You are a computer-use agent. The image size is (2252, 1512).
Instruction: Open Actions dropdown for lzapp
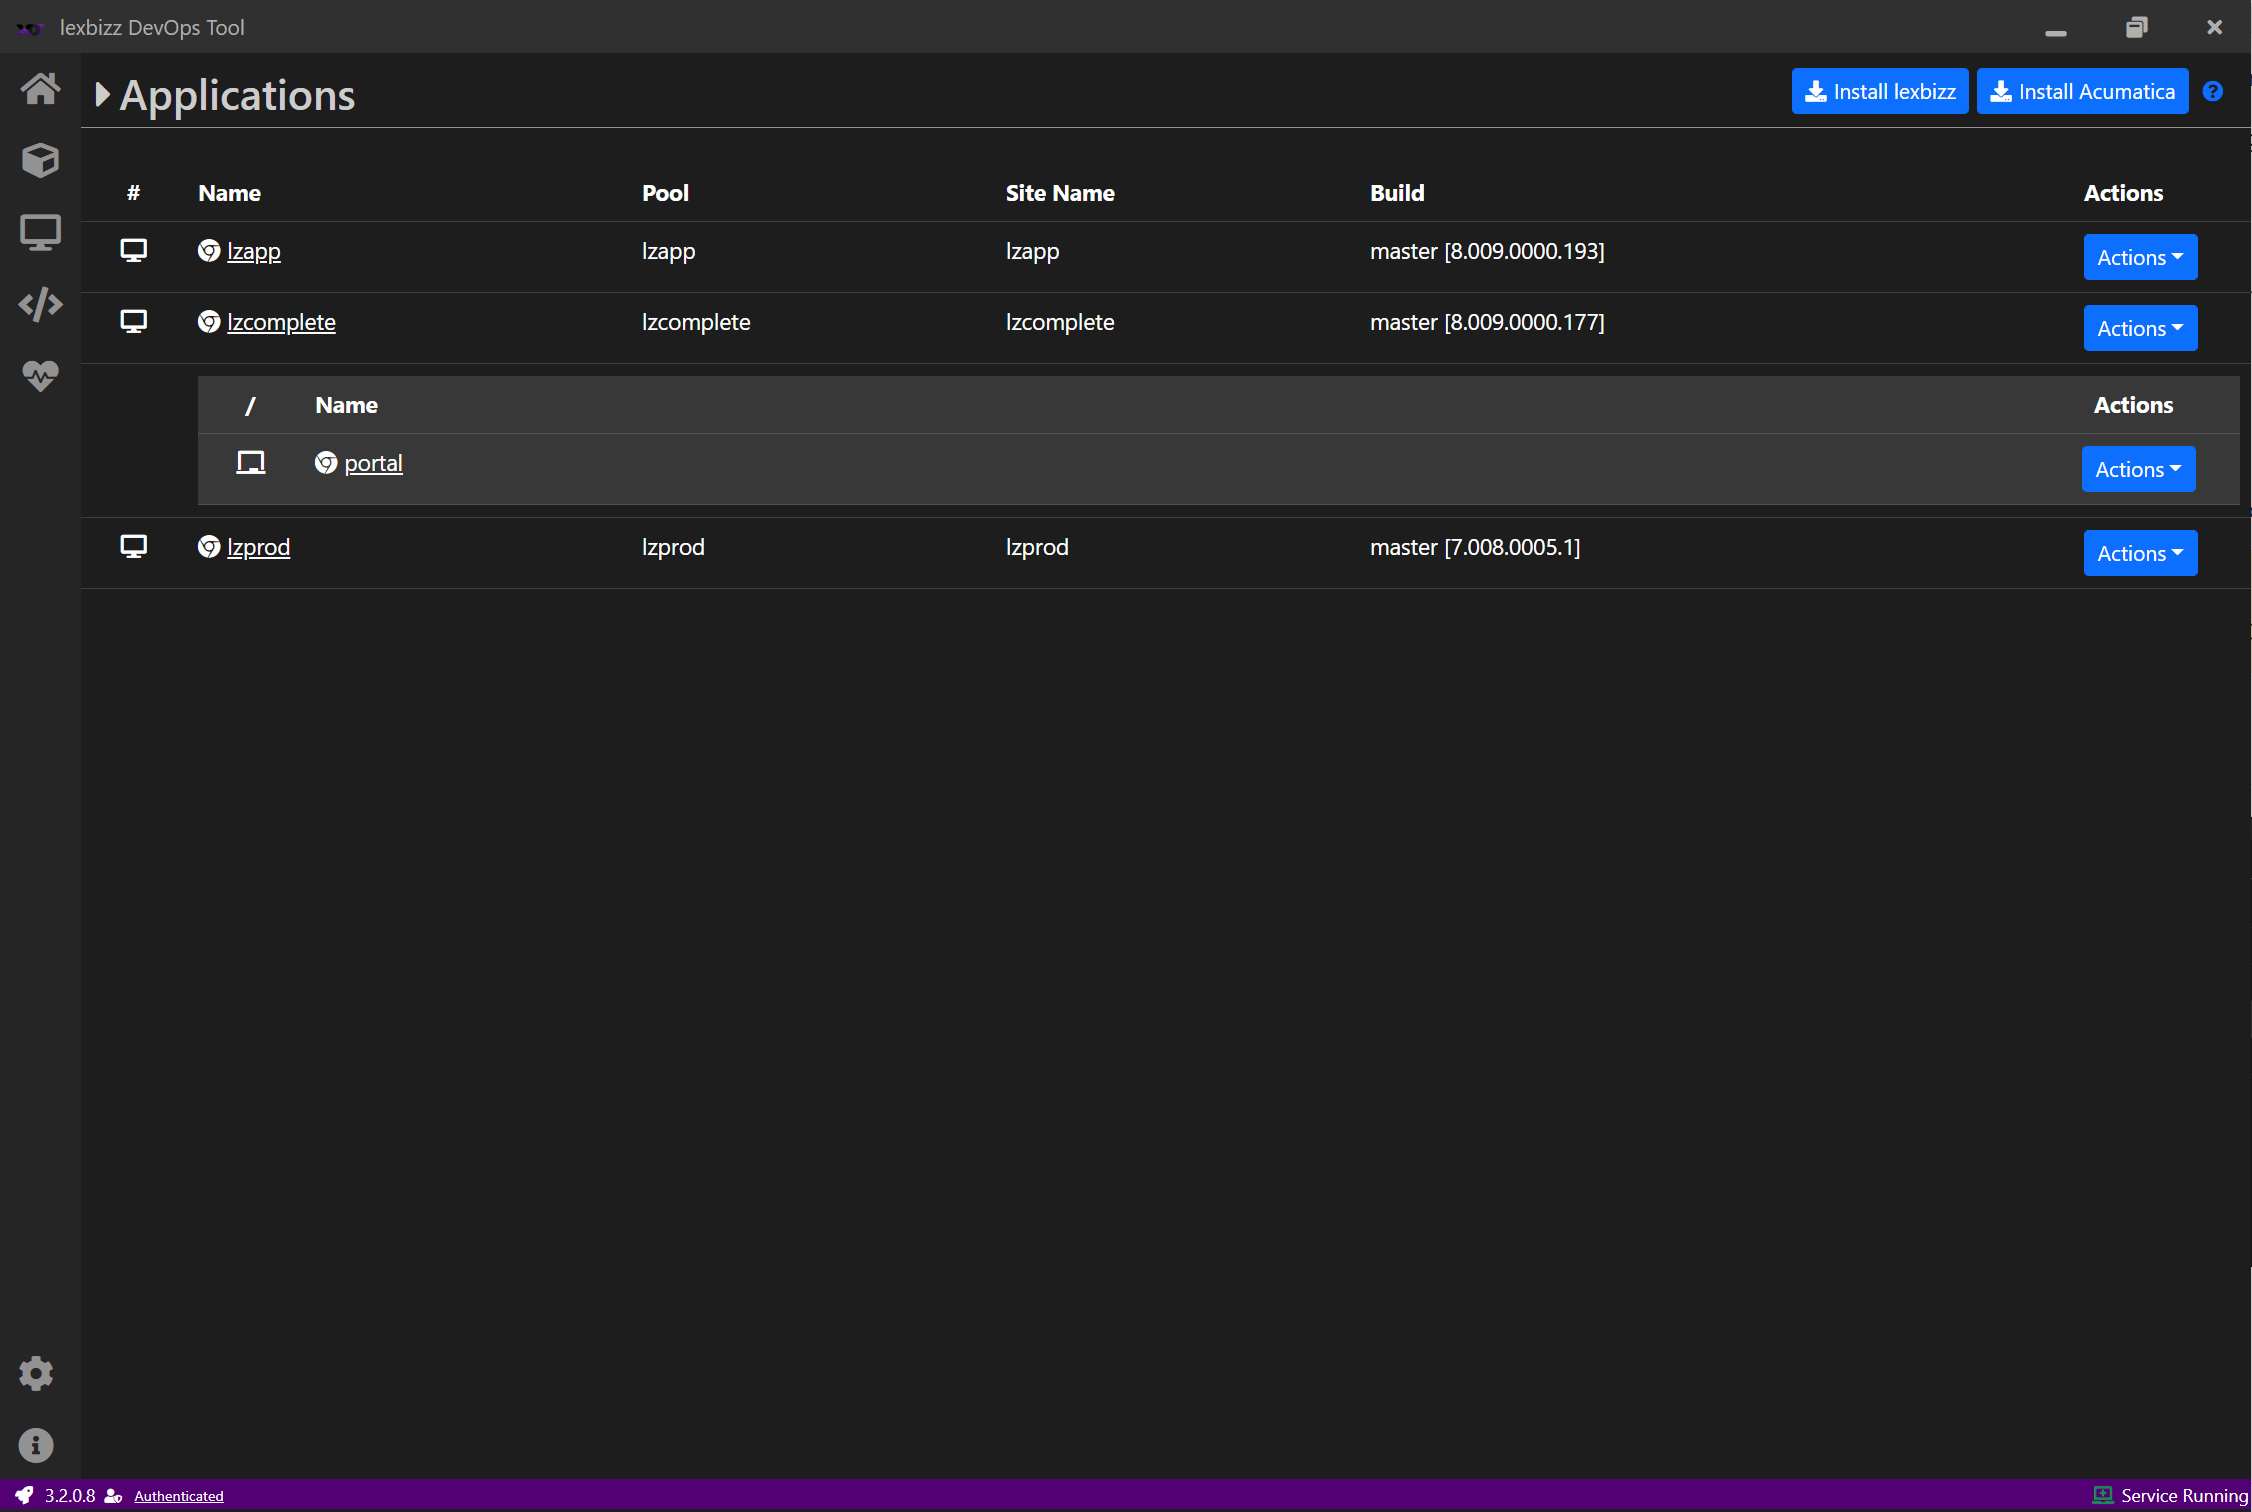(2140, 258)
